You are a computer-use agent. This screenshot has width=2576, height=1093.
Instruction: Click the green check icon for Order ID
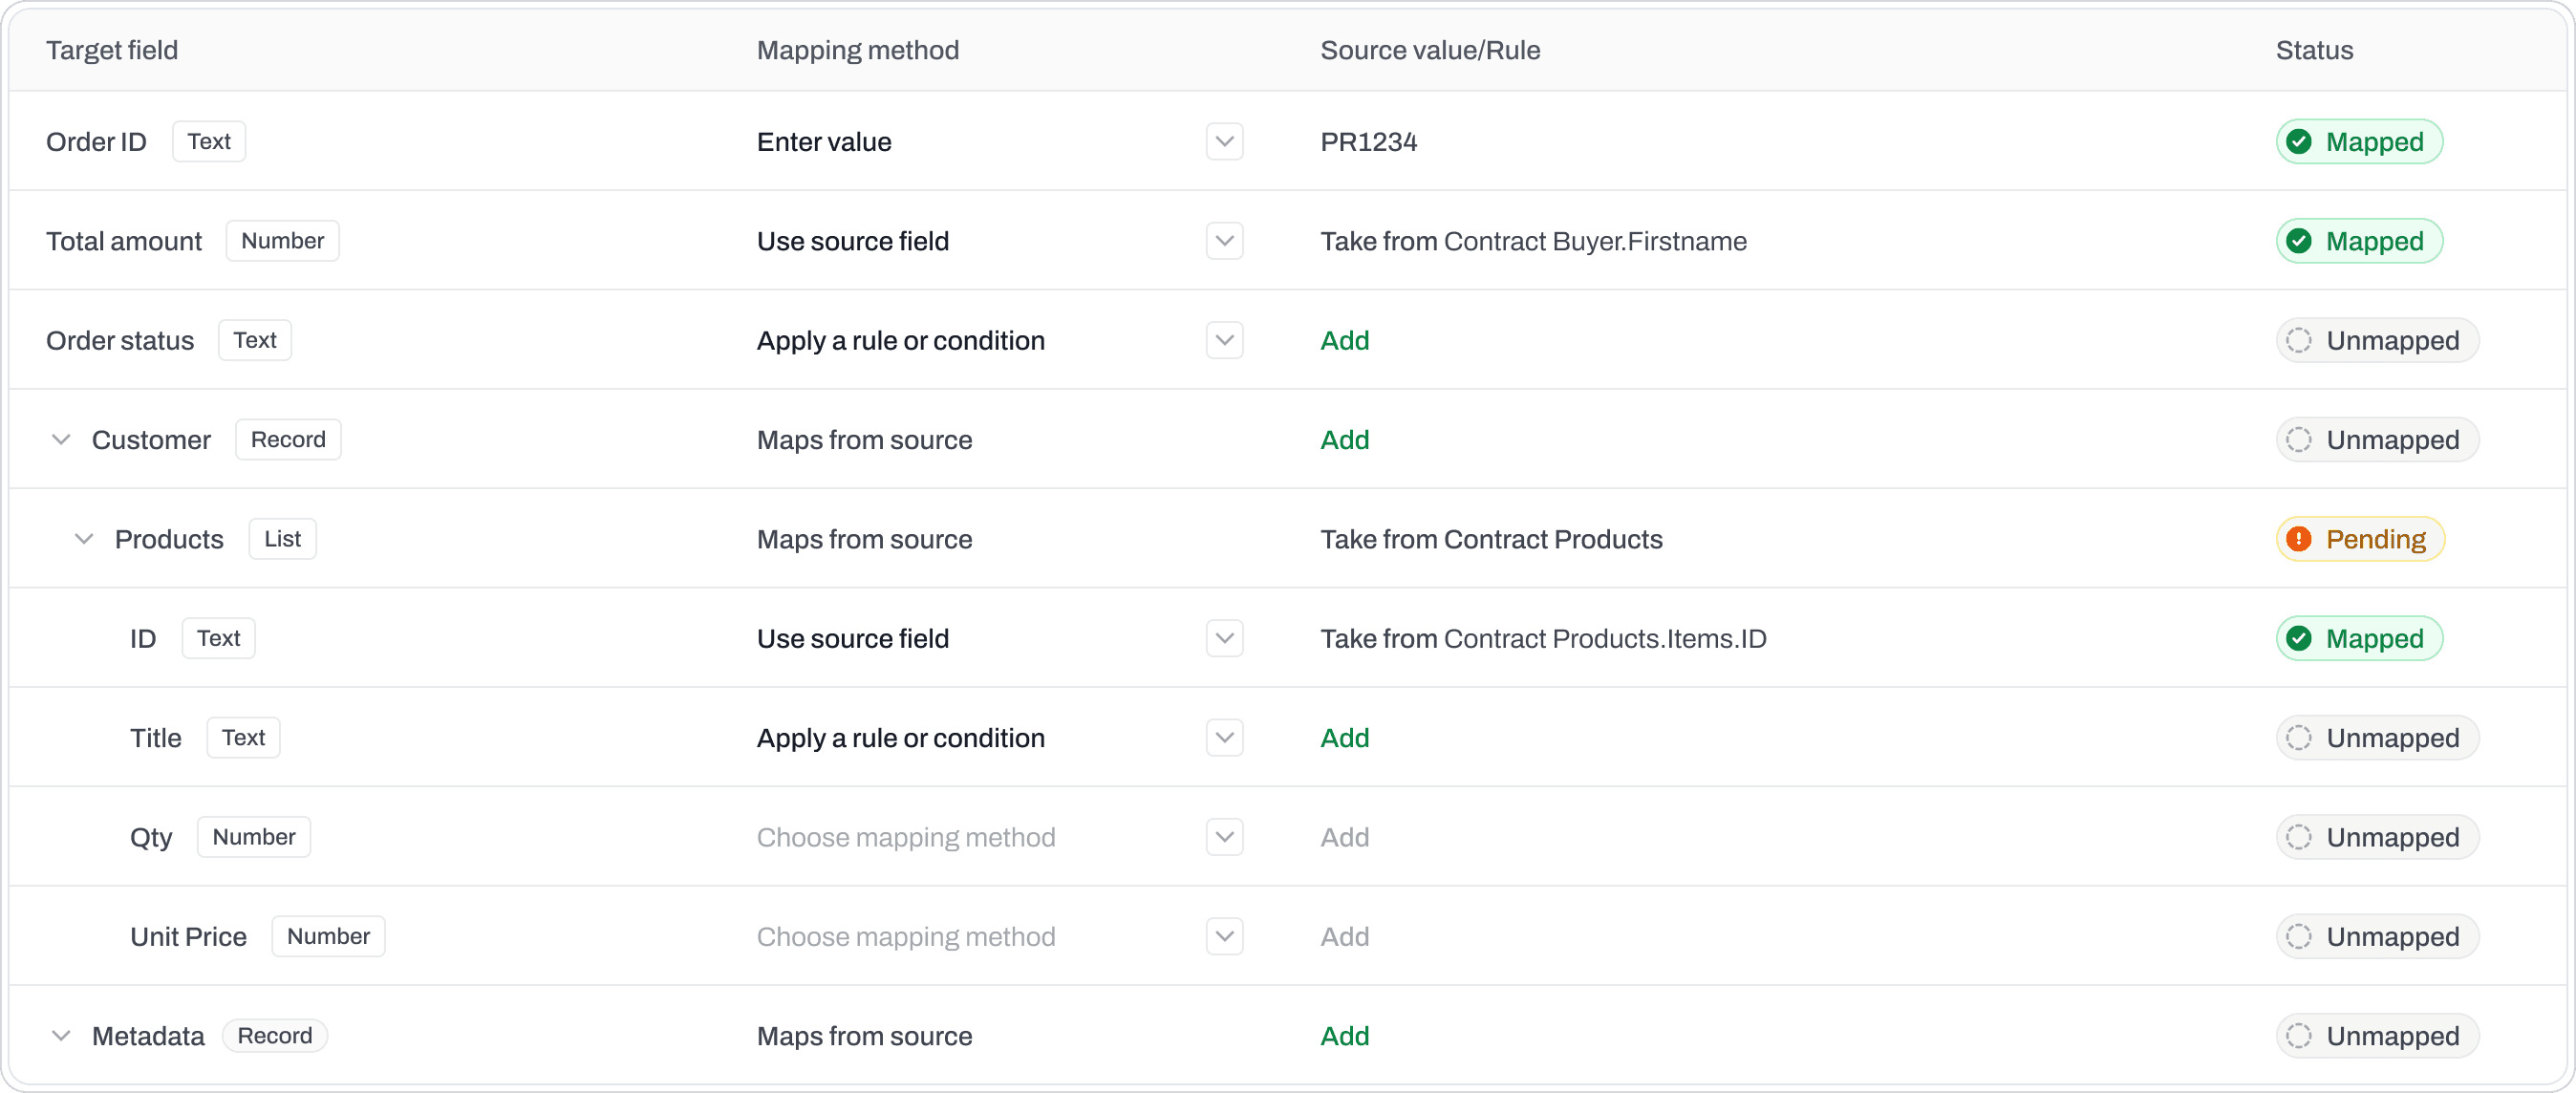(2299, 142)
